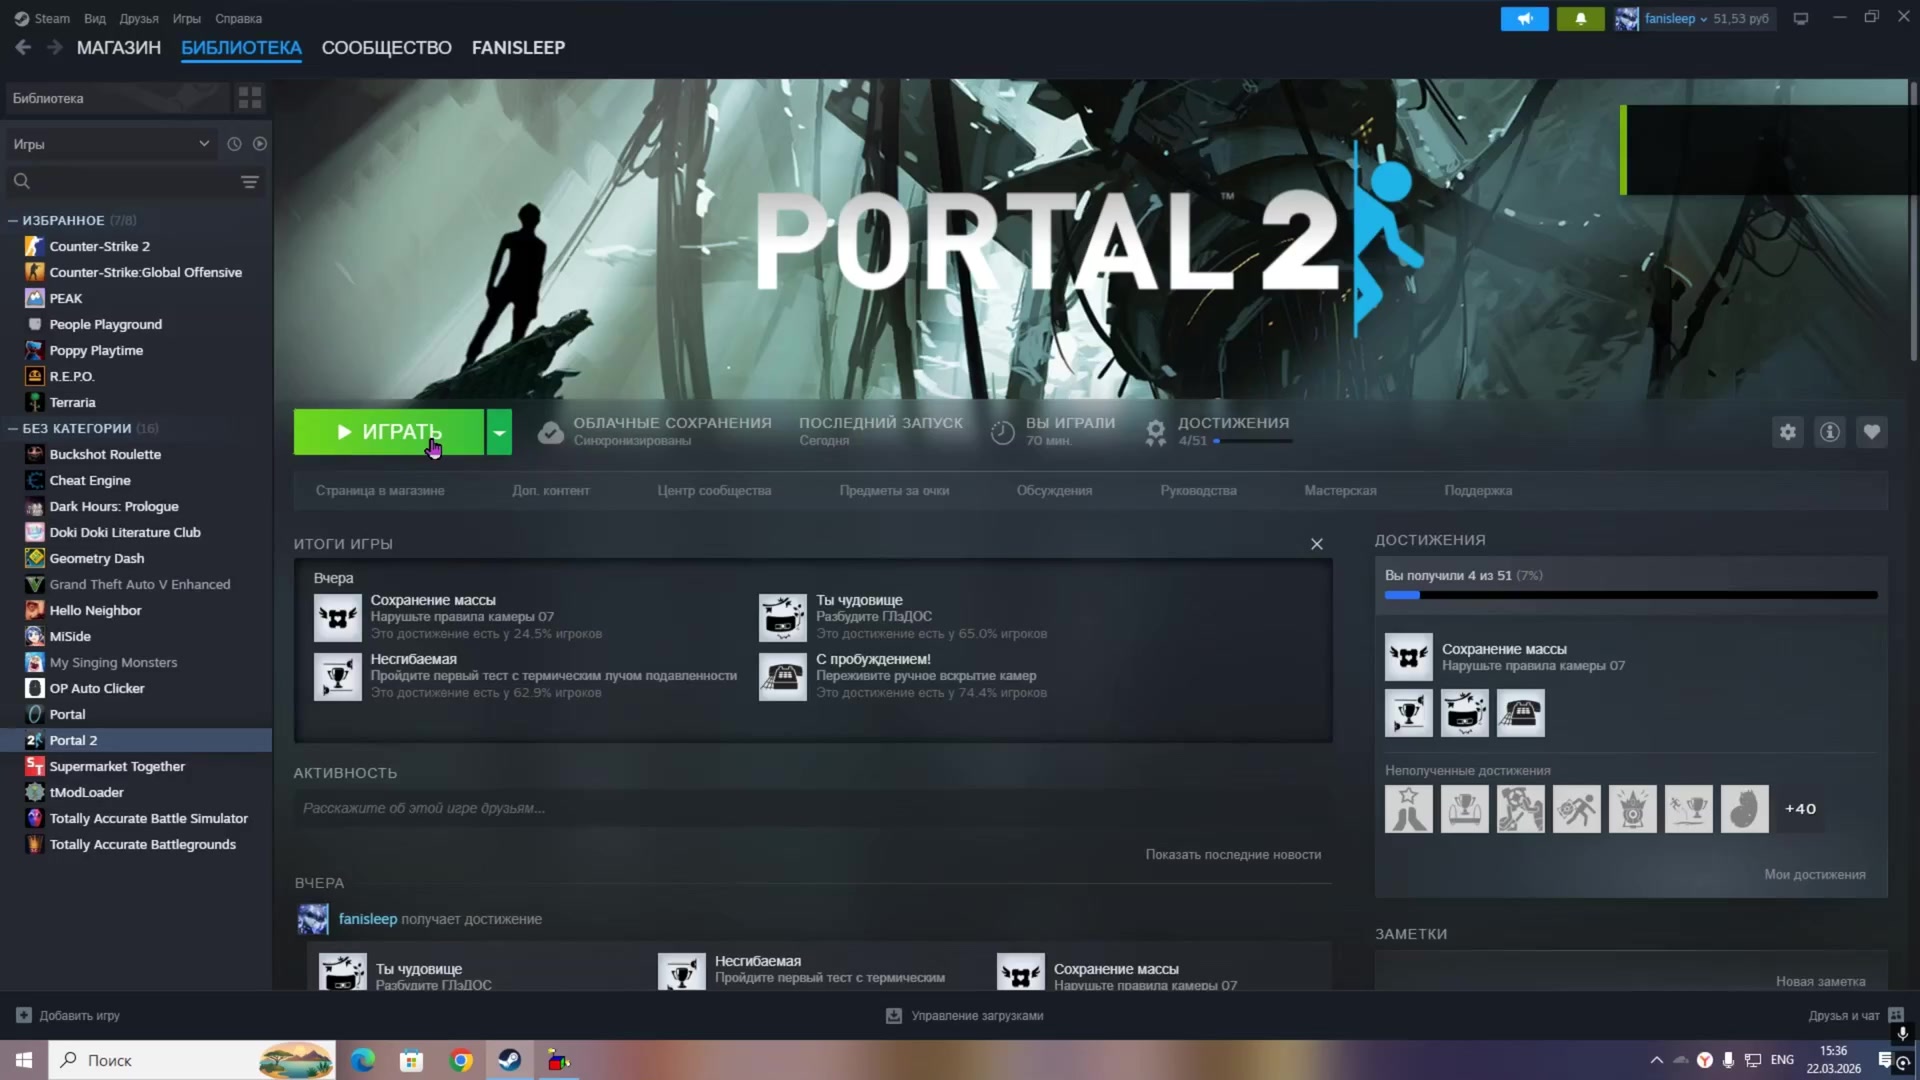This screenshot has width=1920, height=1080.
Task: Open Microsoft Store from taskbar
Action: [x=411, y=1060]
